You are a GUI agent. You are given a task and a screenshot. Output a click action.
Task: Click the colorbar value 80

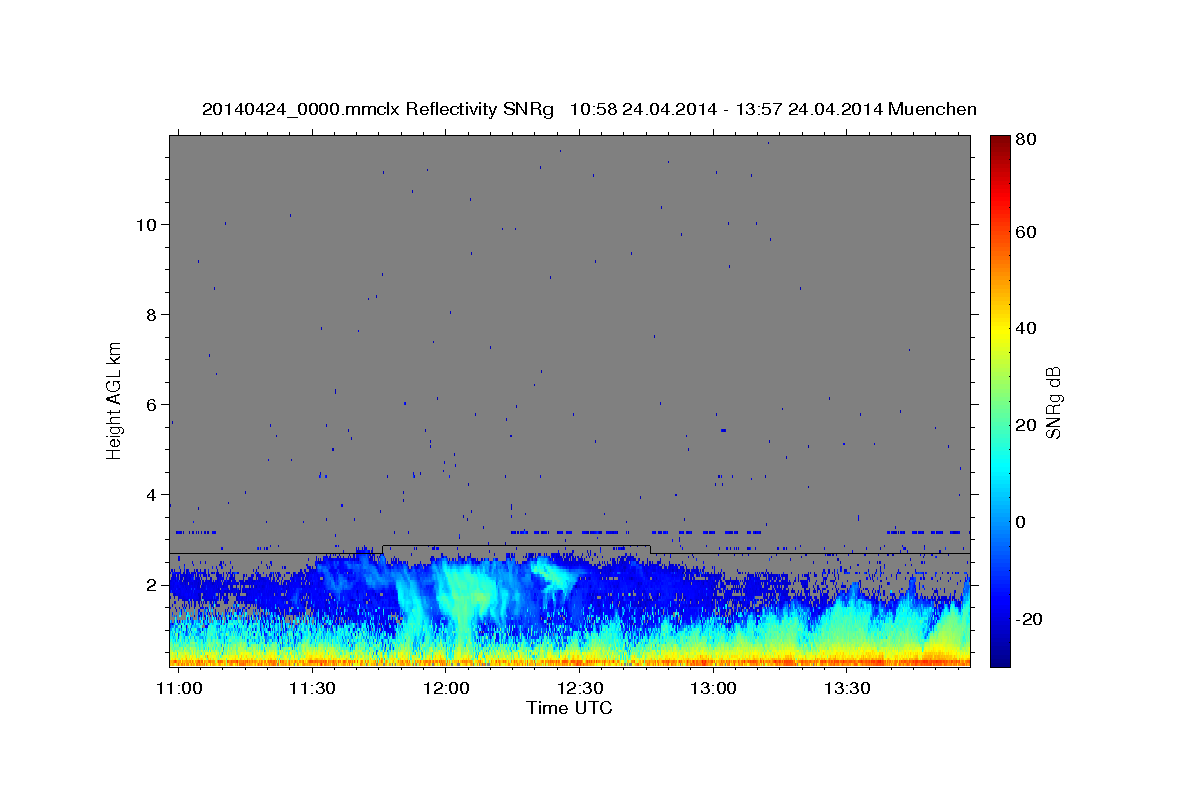(x=1025, y=140)
